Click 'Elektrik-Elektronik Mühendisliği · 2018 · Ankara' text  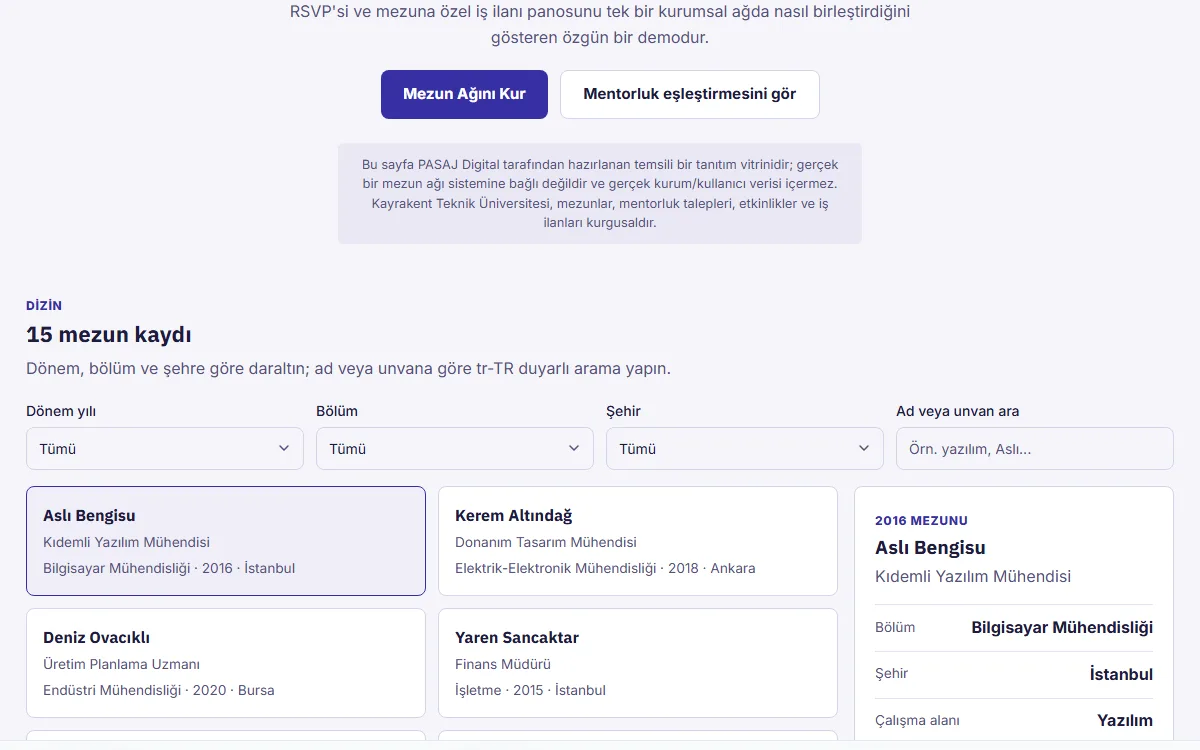[605, 568]
